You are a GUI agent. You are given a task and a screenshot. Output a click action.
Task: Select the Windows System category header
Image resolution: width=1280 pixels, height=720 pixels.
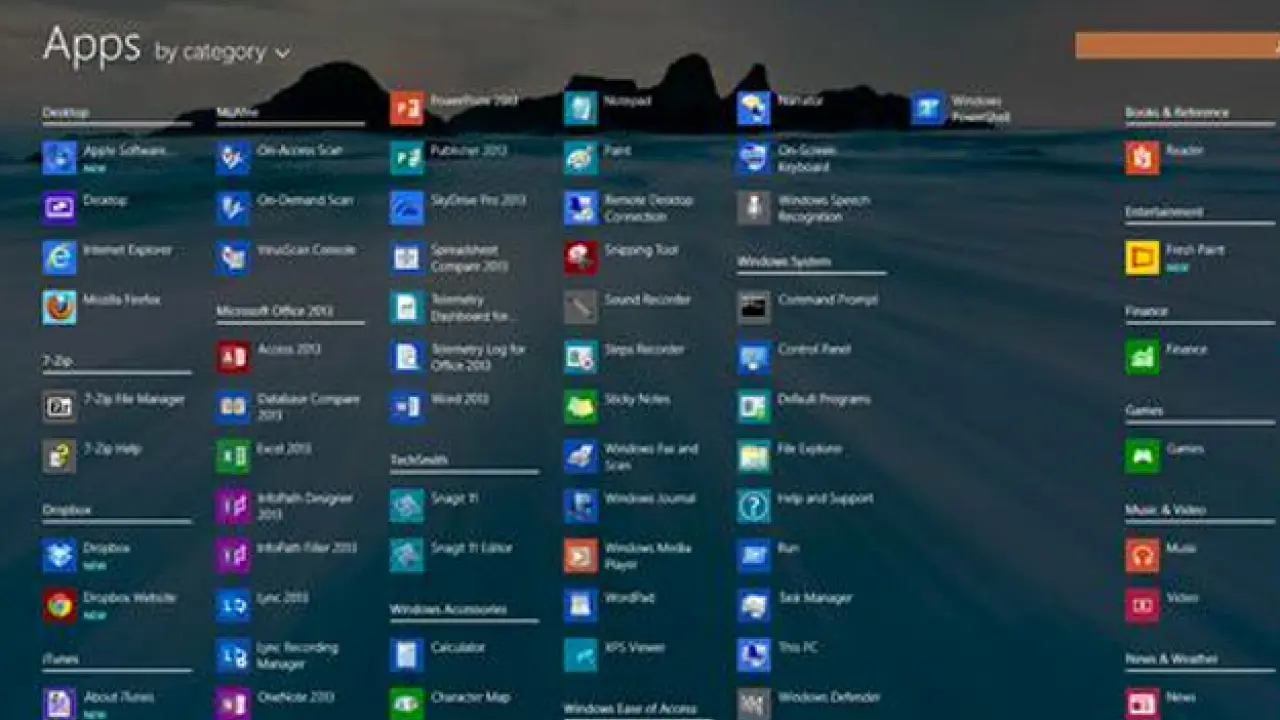point(784,262)
